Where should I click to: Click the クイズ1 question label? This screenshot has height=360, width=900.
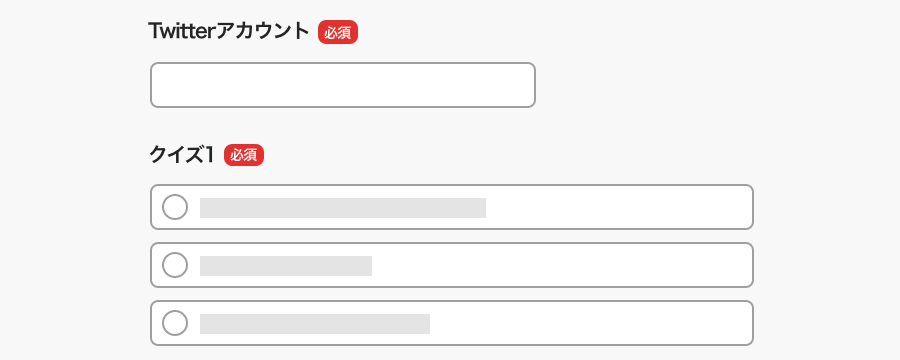point(181,155)
